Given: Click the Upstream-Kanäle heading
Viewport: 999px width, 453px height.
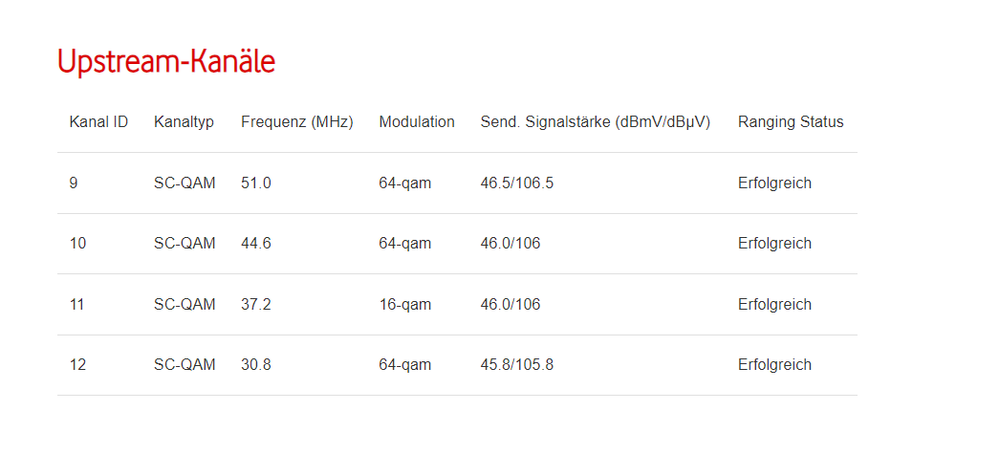Looking at the screenshot, I should pyautogui.click(x=166, y=62).
